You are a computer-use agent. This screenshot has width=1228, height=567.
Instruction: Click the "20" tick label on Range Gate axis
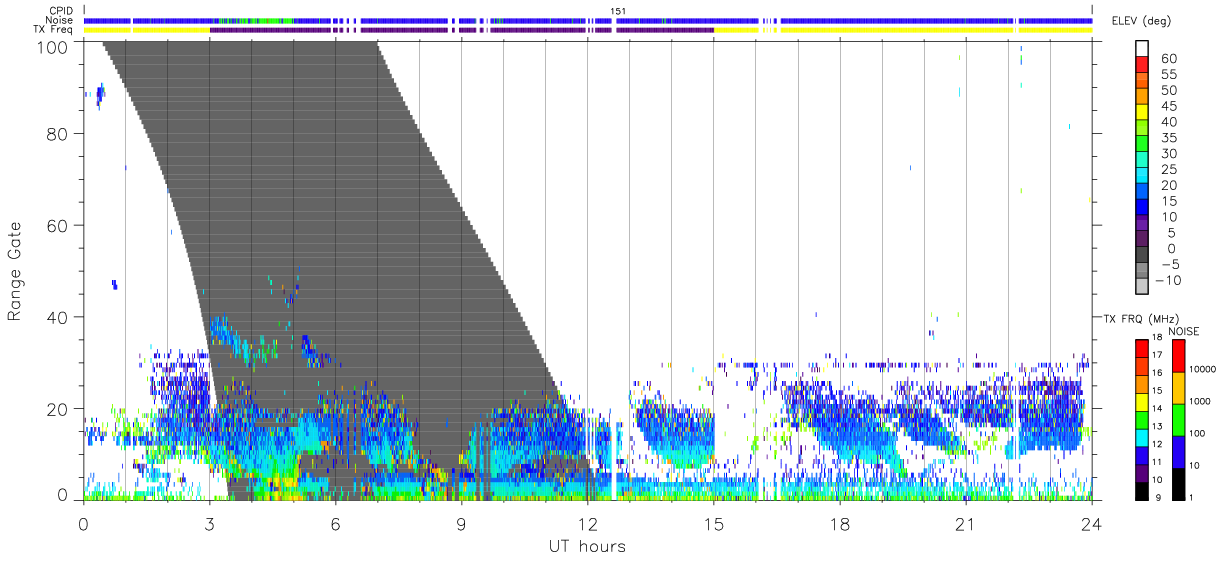(57, 408)
